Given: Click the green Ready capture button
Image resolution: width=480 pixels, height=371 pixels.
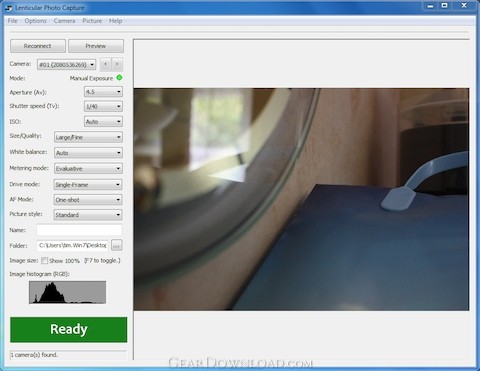Looking at the screenshot, I should [69, 329].
